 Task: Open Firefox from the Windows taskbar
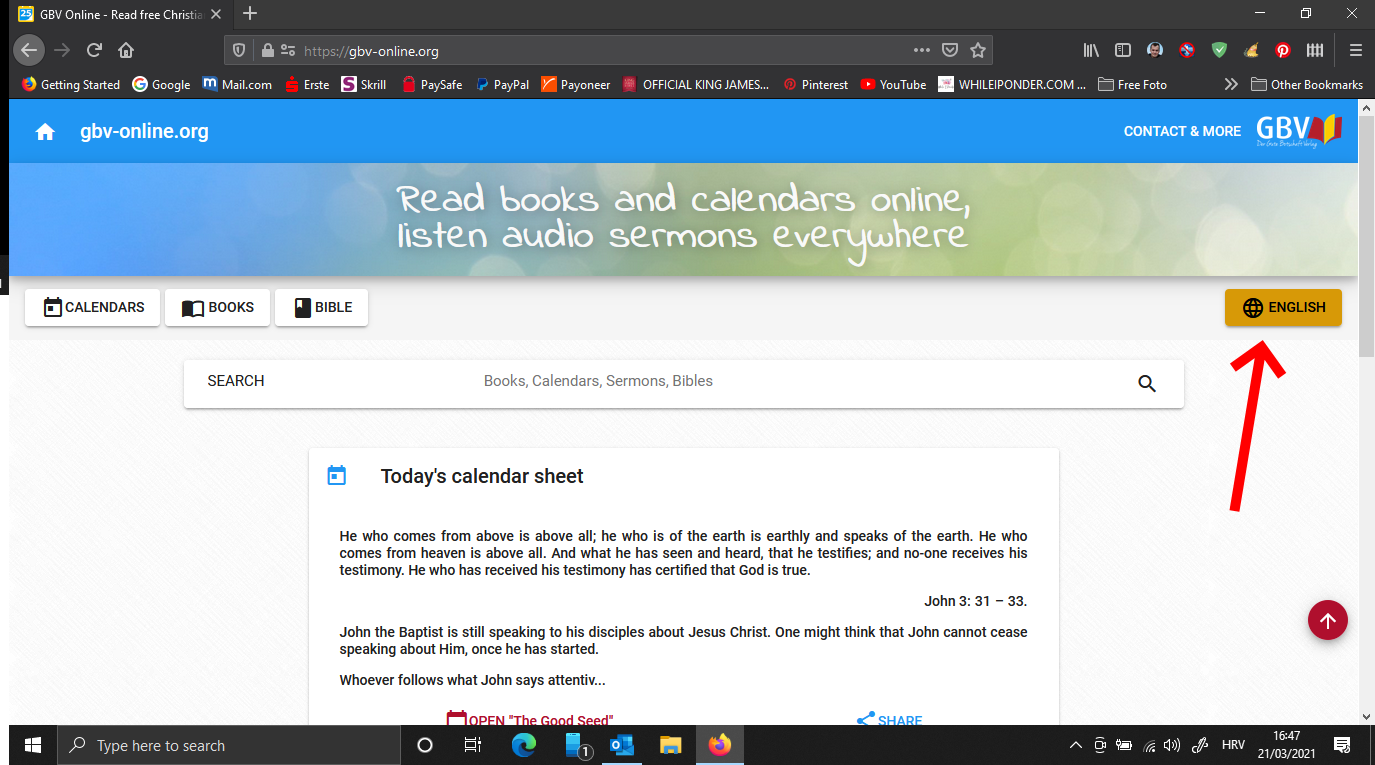pos(719,745)
